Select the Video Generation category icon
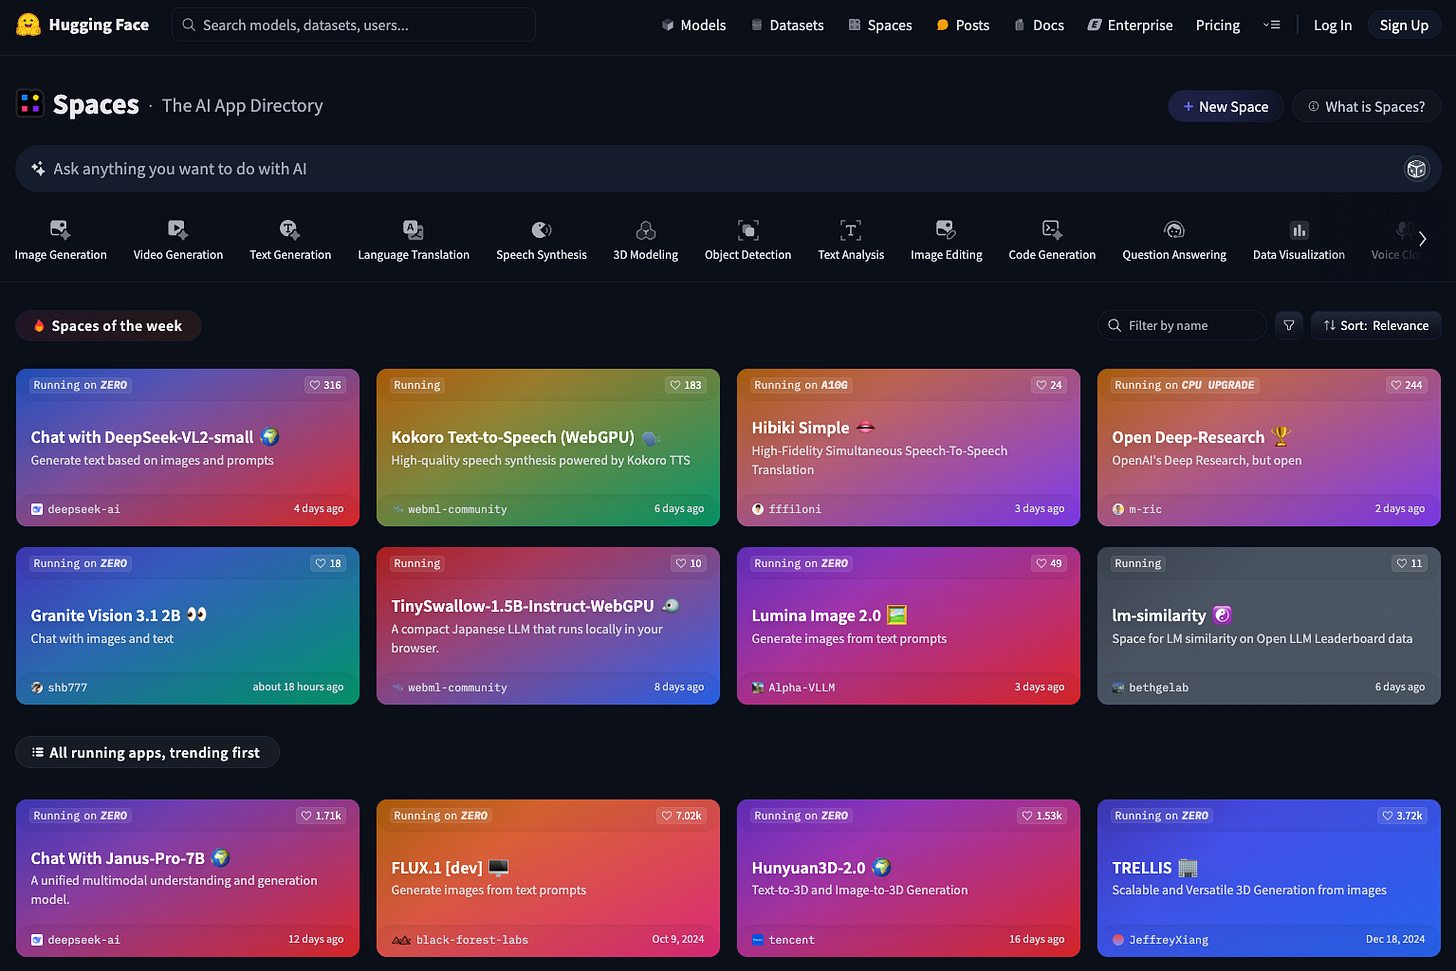 click(178, 230)
